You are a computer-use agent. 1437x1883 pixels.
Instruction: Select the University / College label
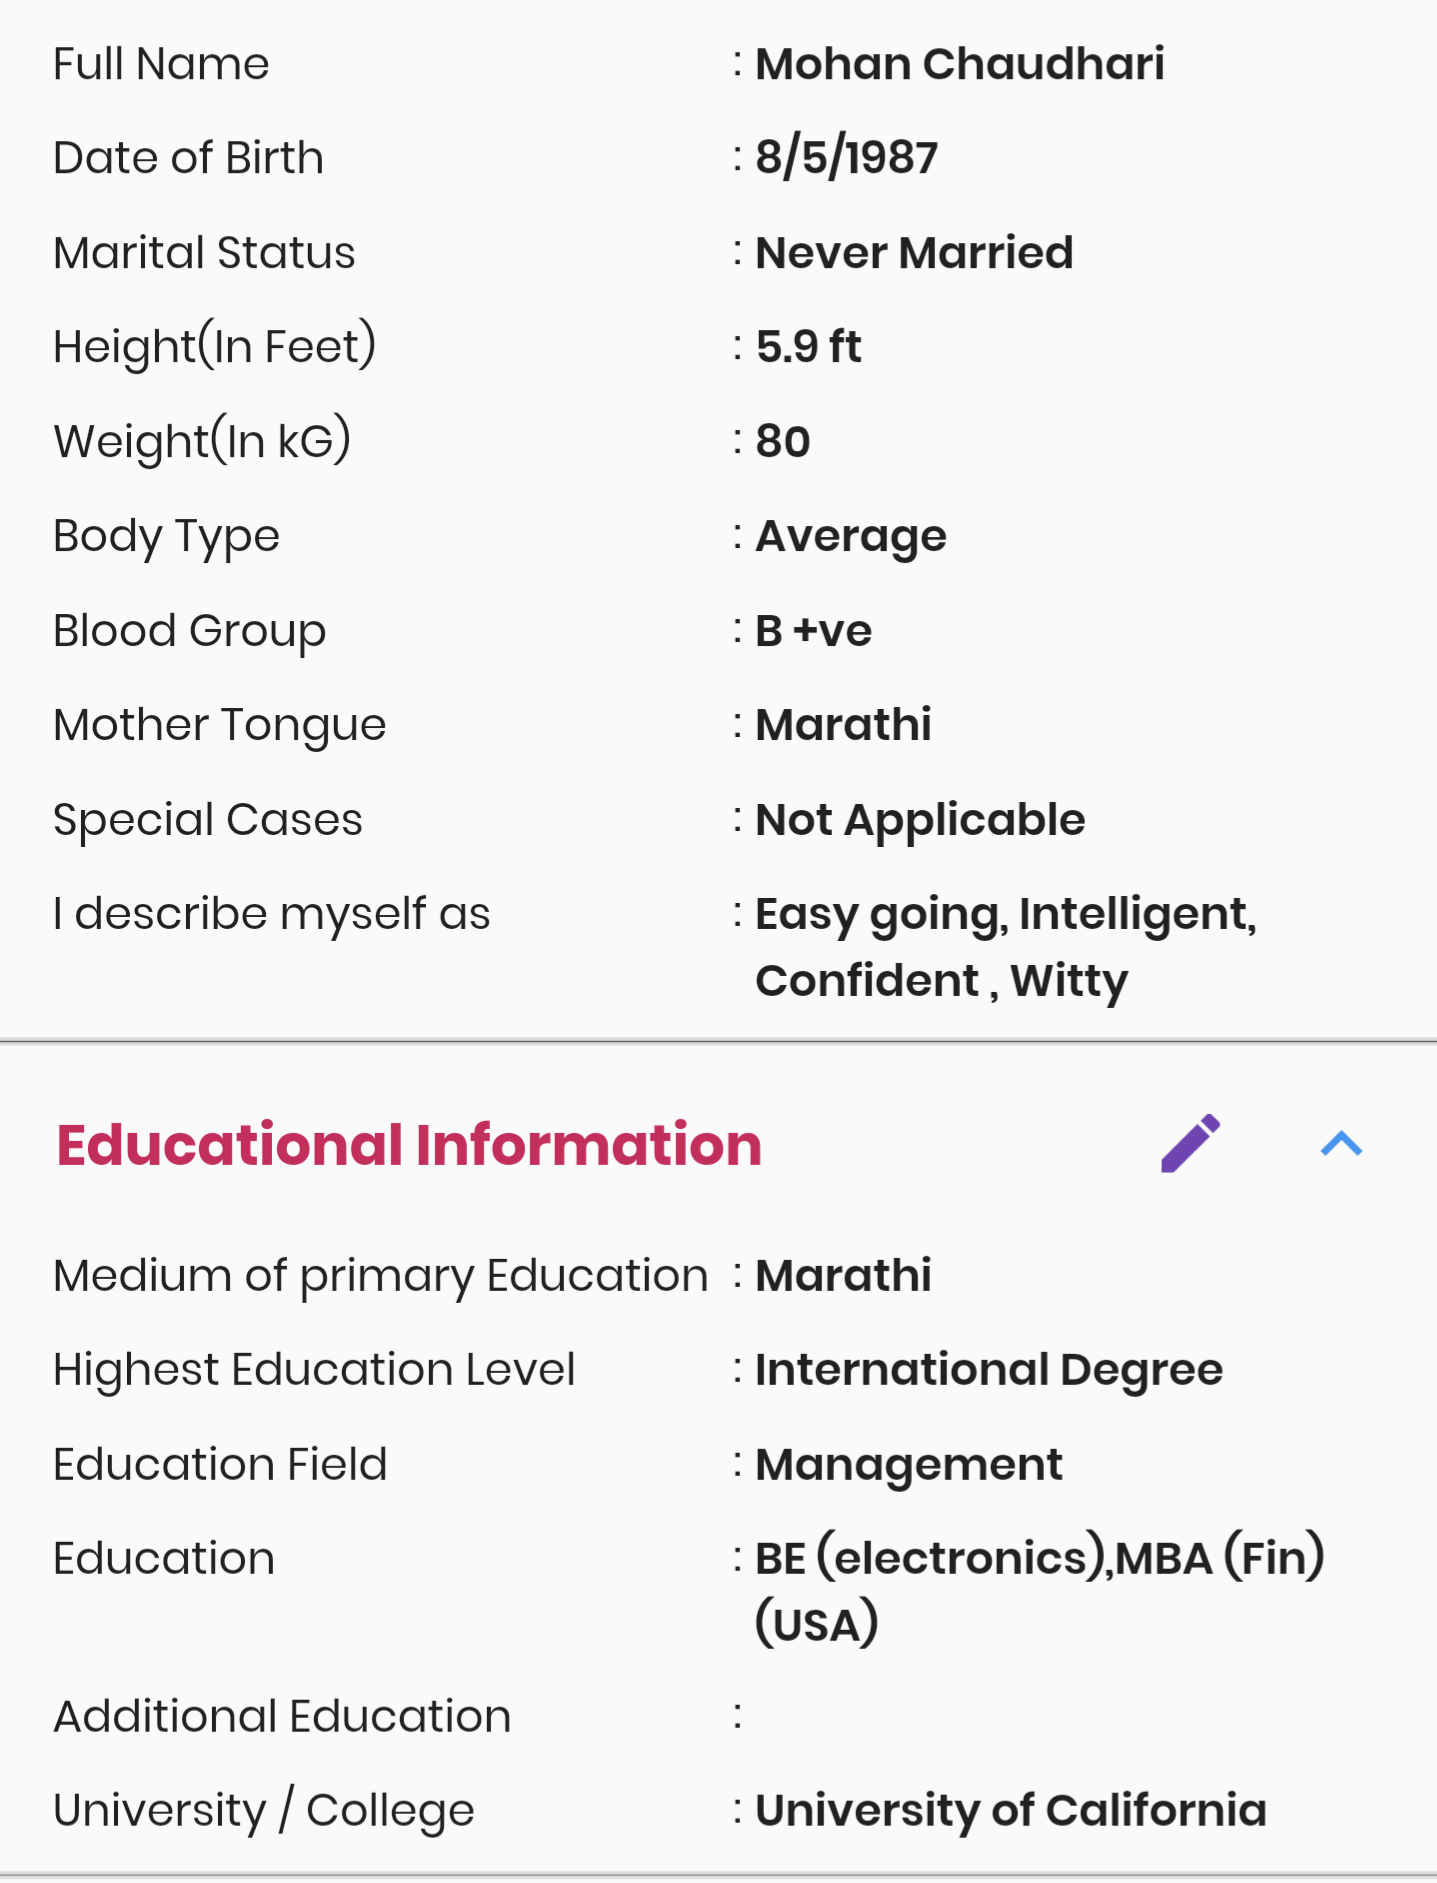coord(264,1811)
